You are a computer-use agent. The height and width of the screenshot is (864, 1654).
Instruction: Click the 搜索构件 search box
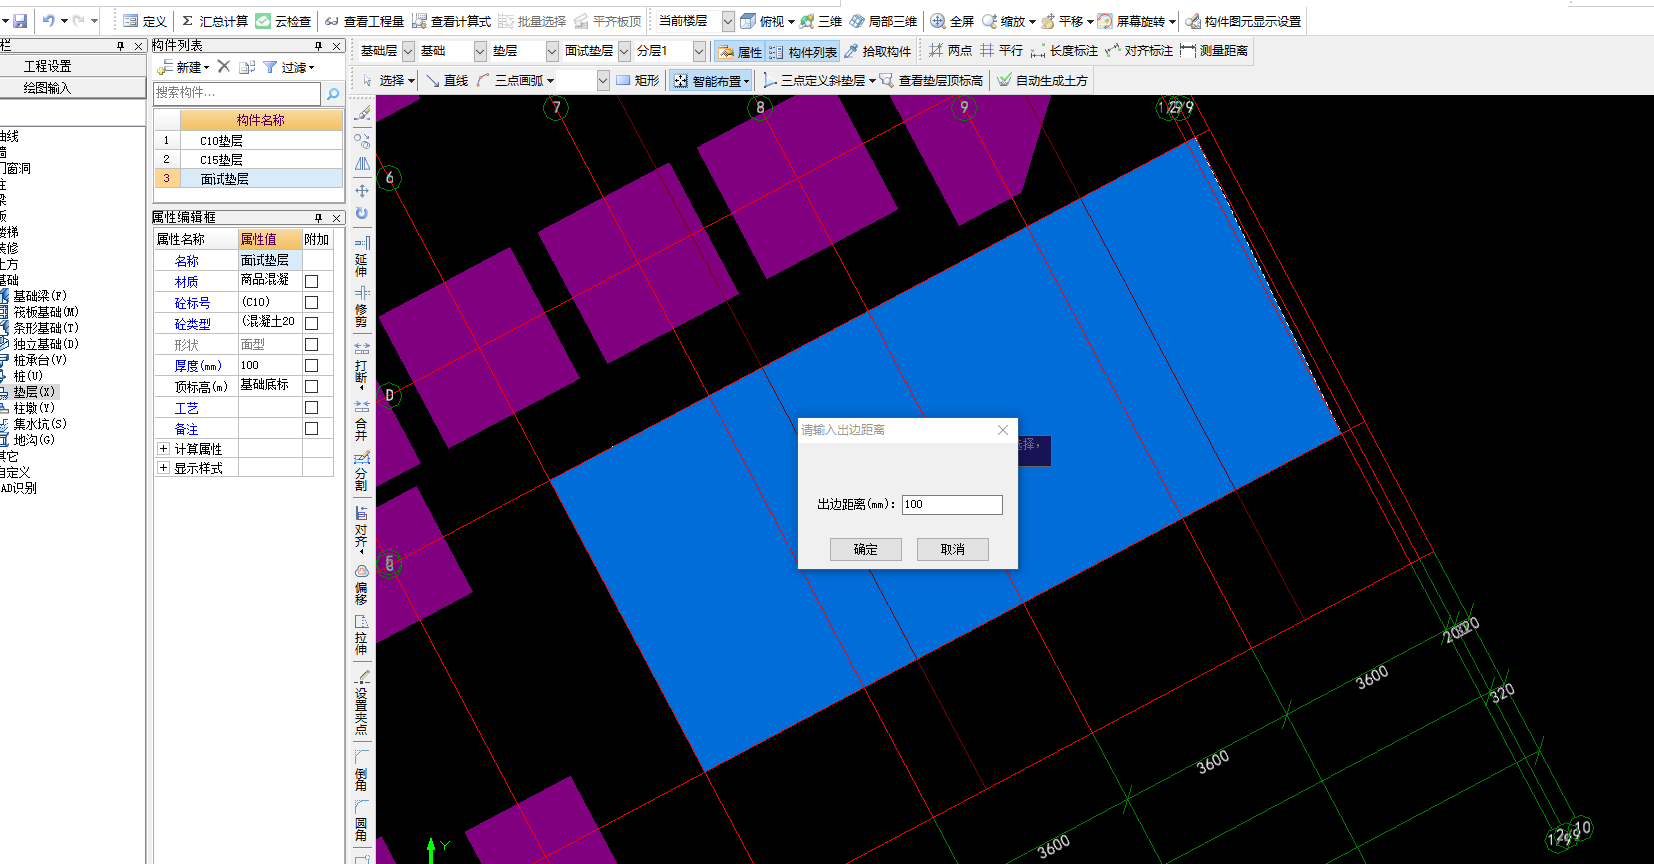click(x=237, y=93)
